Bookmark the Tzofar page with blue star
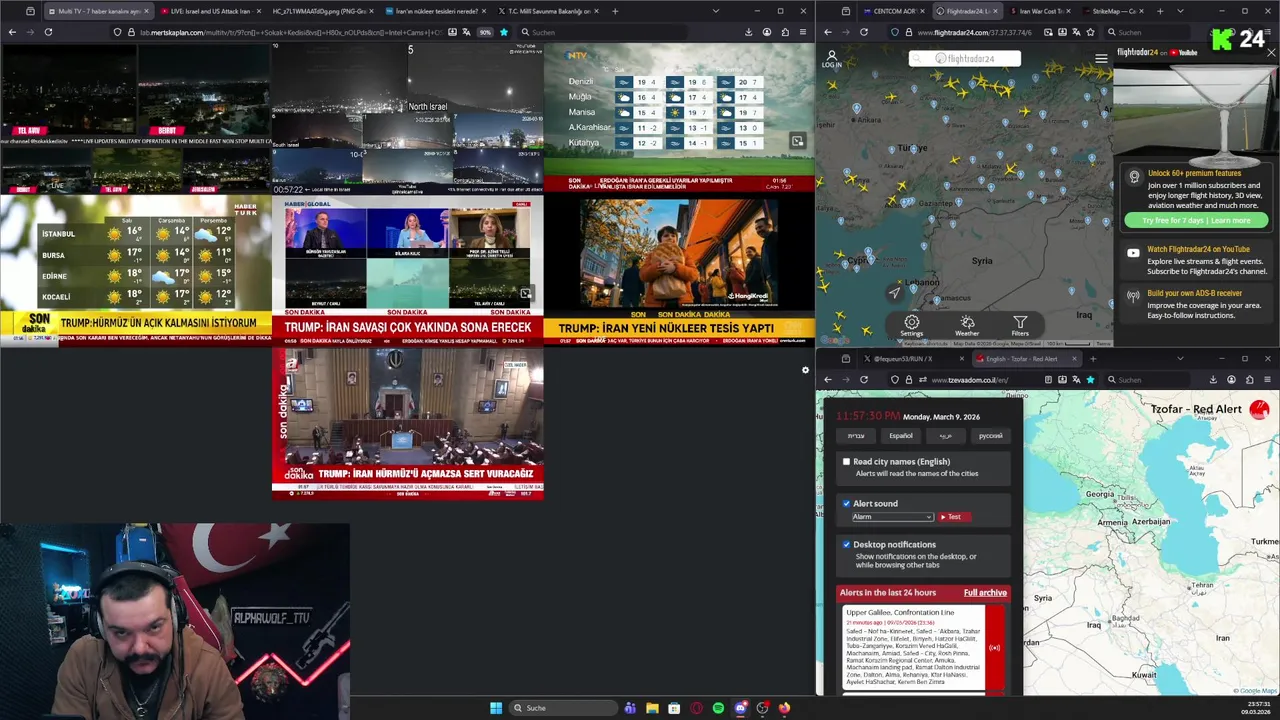This screenshot has height=720, width=1280. coord(1090,380)
